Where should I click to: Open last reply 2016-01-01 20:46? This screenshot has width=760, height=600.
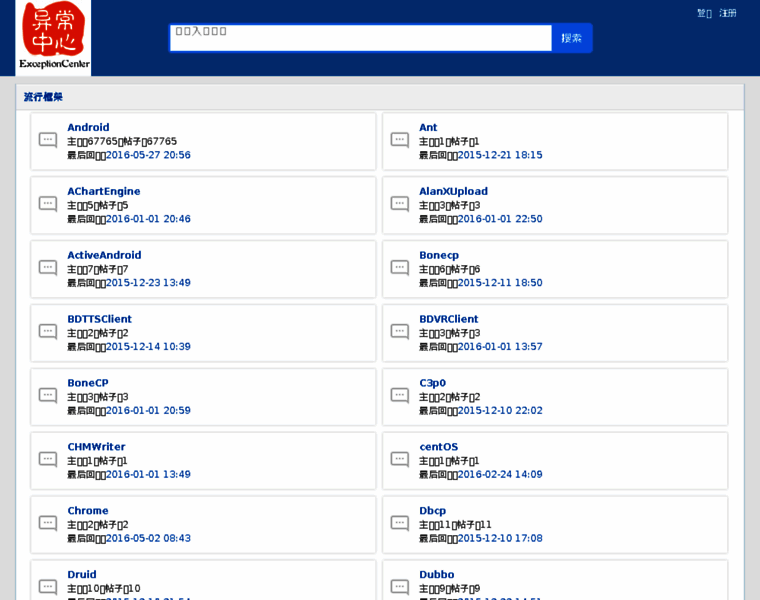pyautogui.click(x=148, y=219)
